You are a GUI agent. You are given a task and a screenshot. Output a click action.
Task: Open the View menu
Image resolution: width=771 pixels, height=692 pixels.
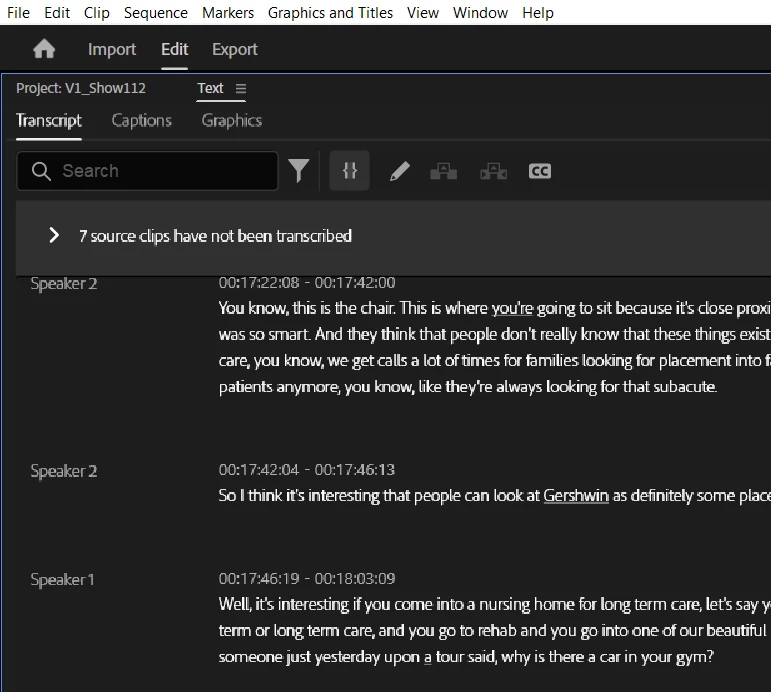coord(422,12)
